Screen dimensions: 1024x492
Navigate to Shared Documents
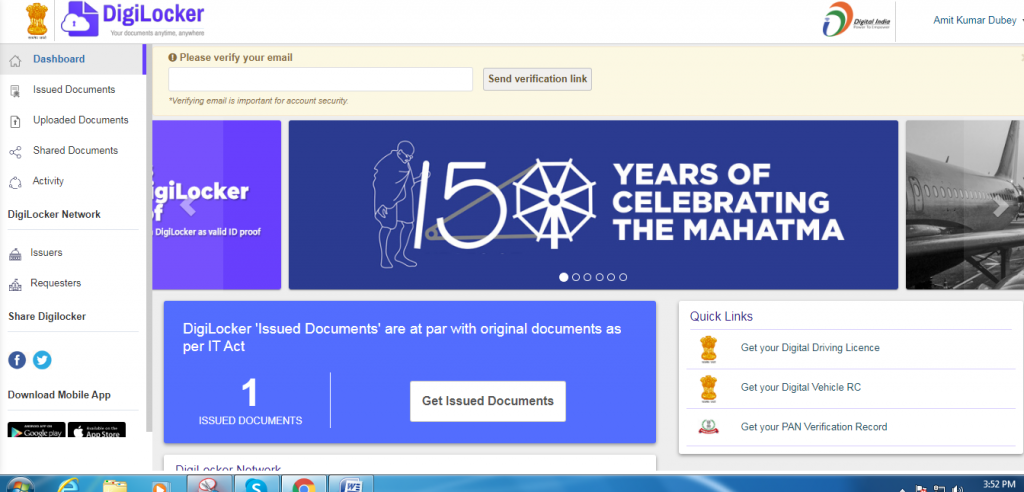pyautogui.click(x=75, y=151)
